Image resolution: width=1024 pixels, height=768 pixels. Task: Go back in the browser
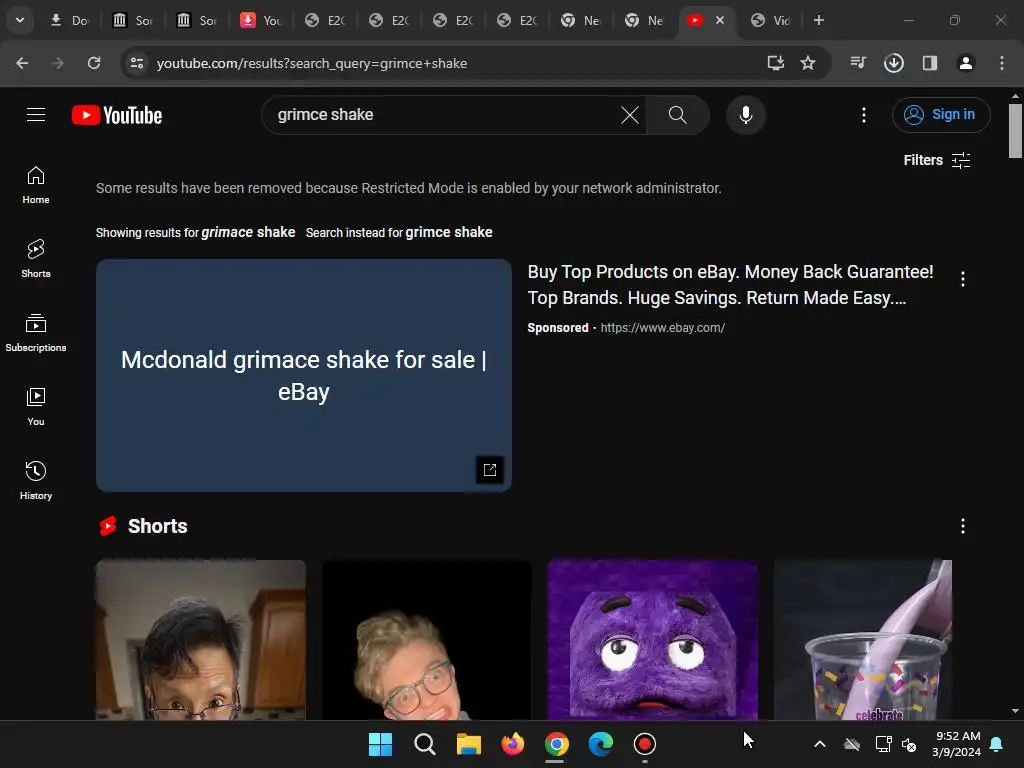pos(22,63)
